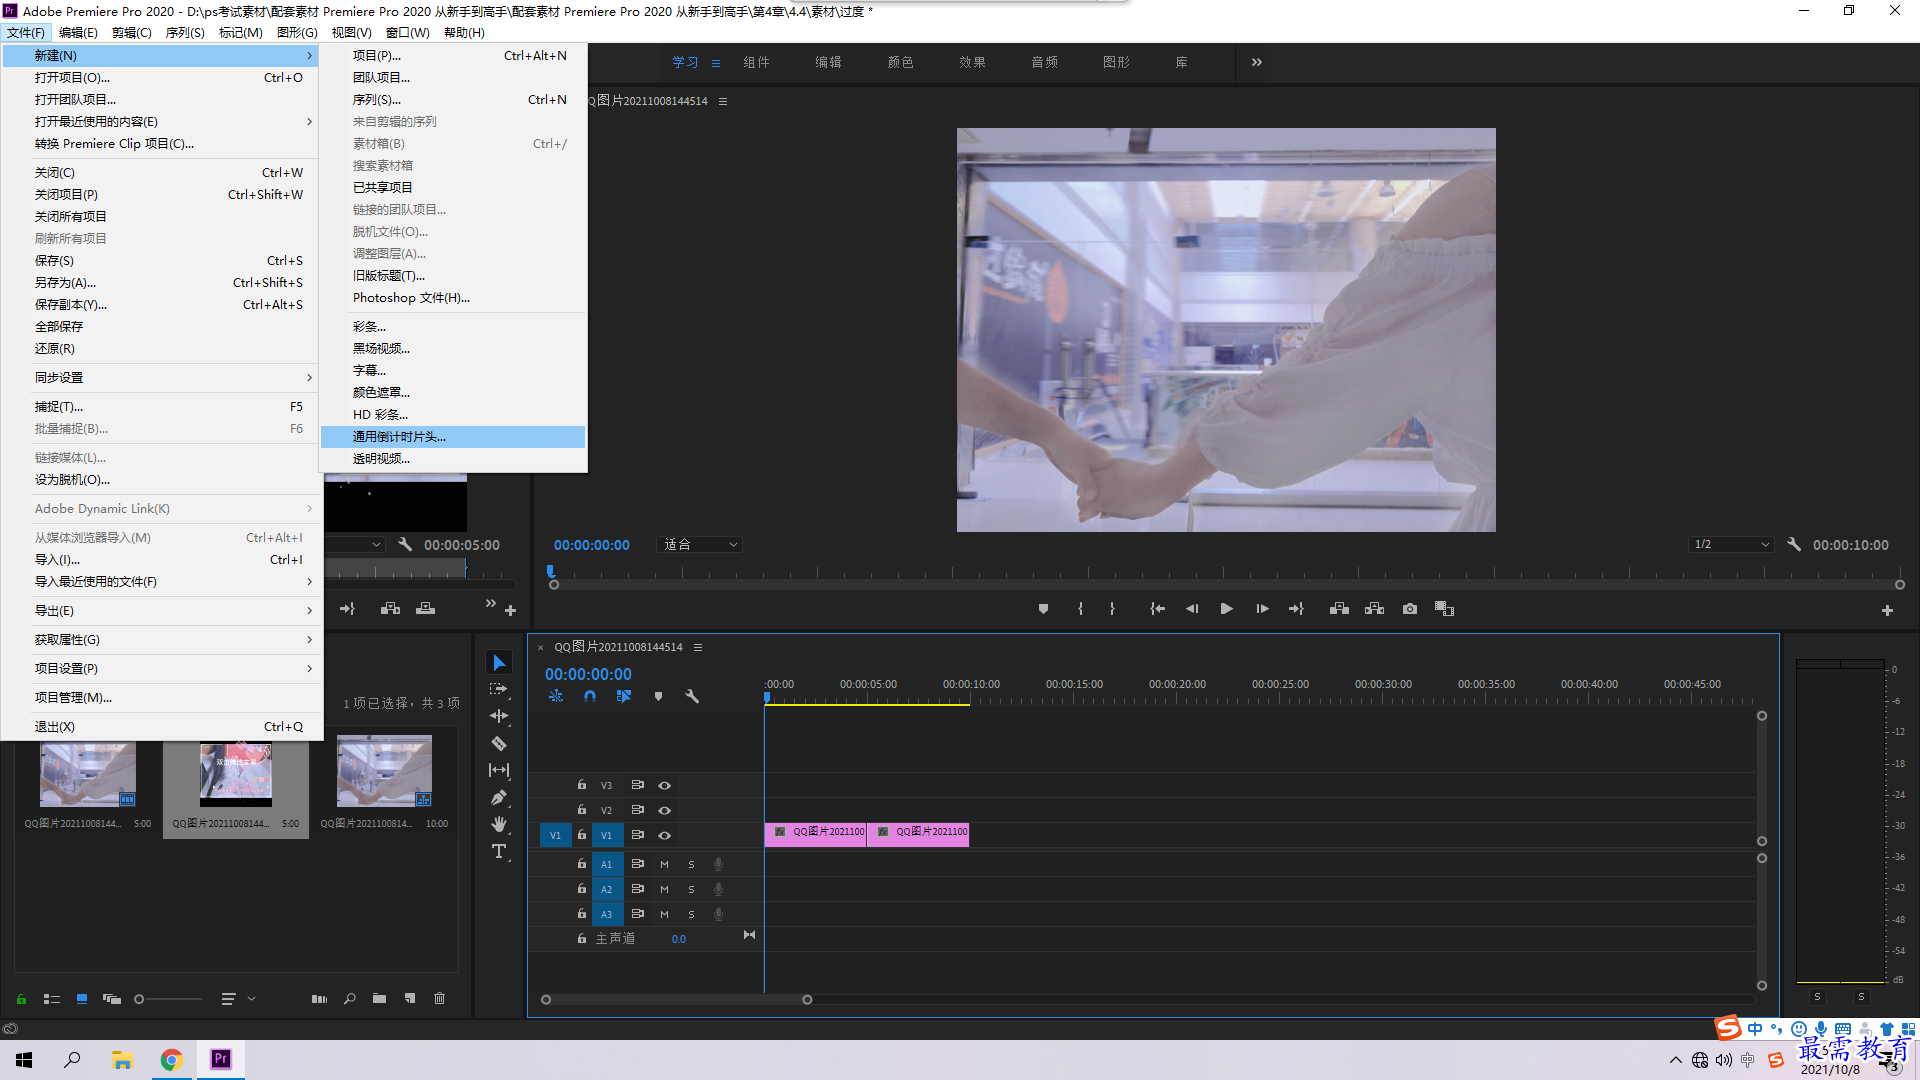The image size is (1920, 1080).
Task: Choose 通用倒计时片头 from submenu
Action: coord(453,437)
